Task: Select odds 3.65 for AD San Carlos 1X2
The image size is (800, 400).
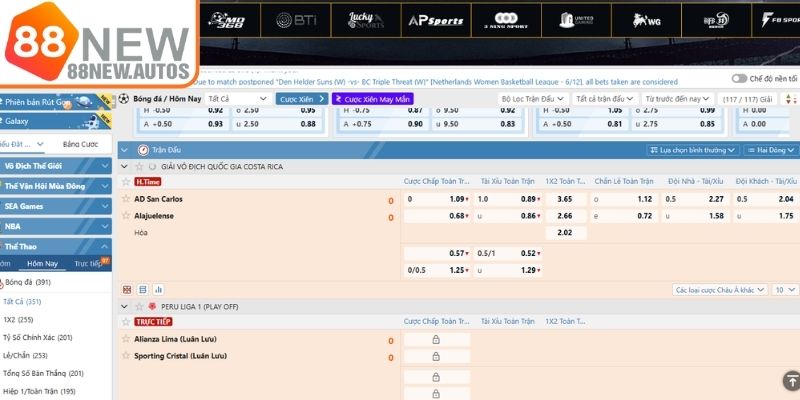Action: [x=565, y=199]
